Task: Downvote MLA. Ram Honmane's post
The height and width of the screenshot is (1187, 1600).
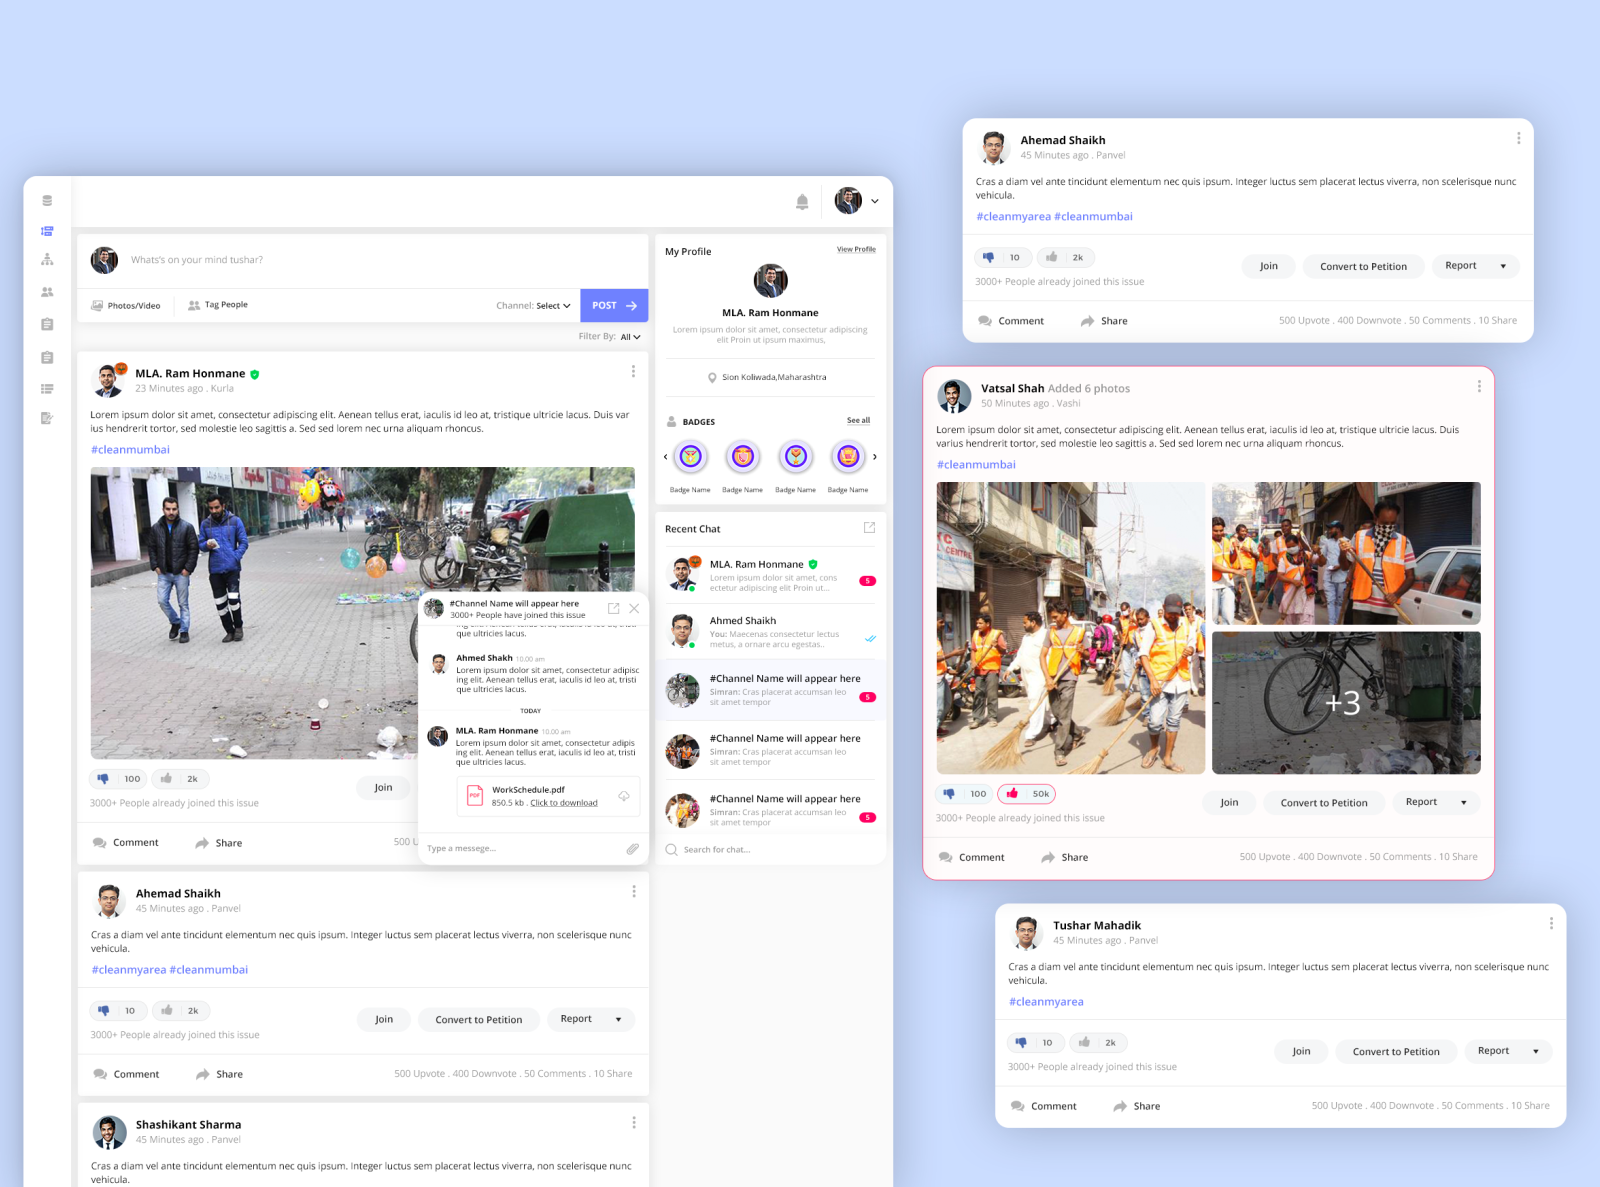Action: [104, 778]
